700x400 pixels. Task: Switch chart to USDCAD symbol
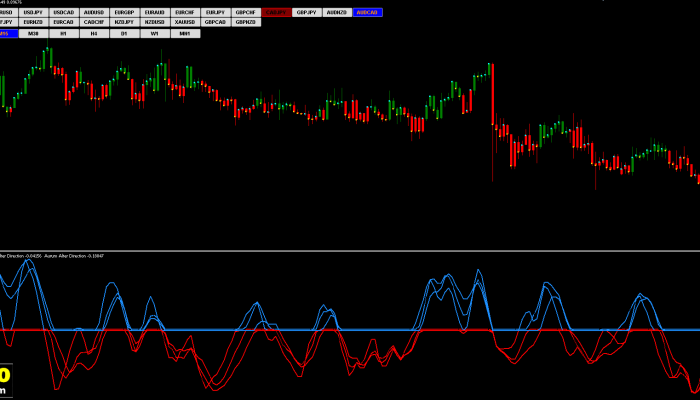(x=63, y=12)
